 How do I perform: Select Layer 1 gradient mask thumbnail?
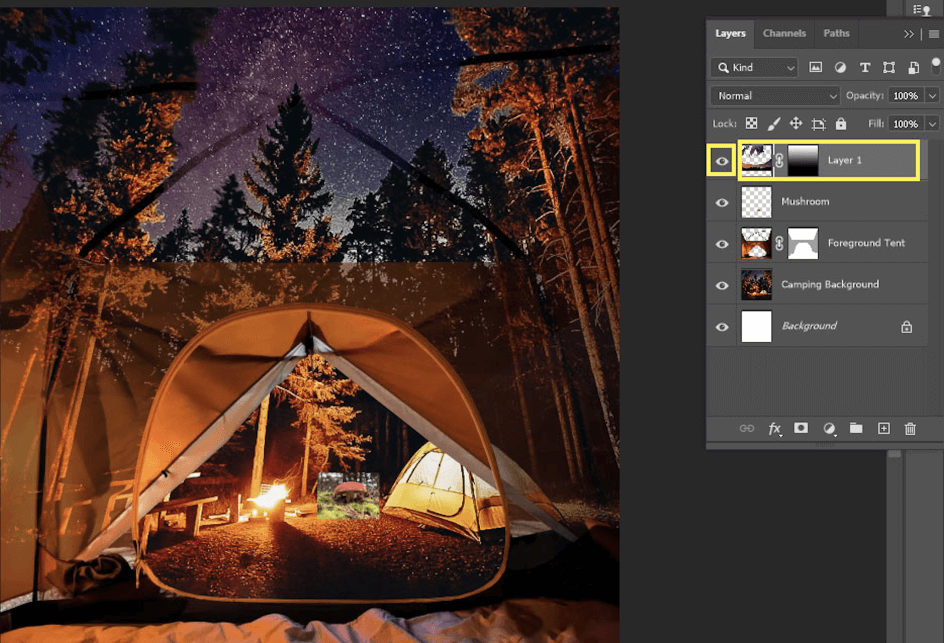(x=803, y=160)
